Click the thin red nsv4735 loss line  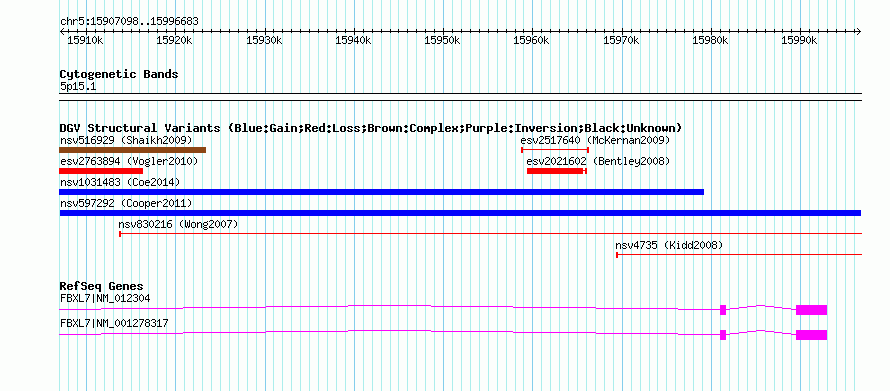(x=739, y=255)
